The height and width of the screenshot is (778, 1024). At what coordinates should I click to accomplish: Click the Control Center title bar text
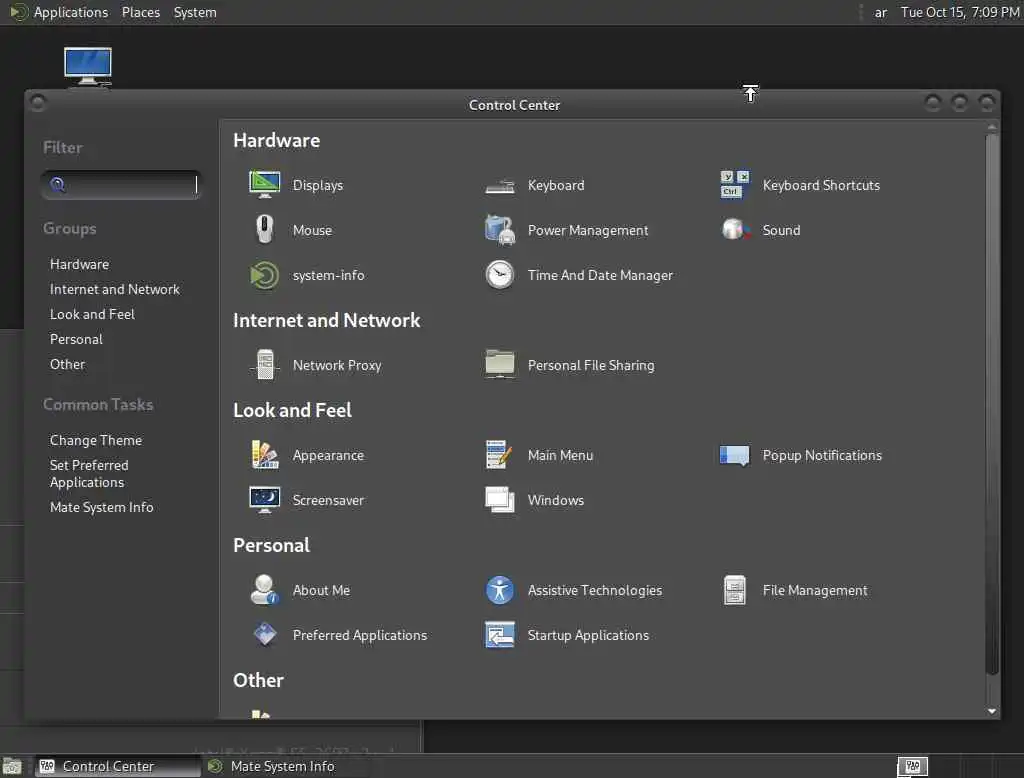tap(515, 105)
